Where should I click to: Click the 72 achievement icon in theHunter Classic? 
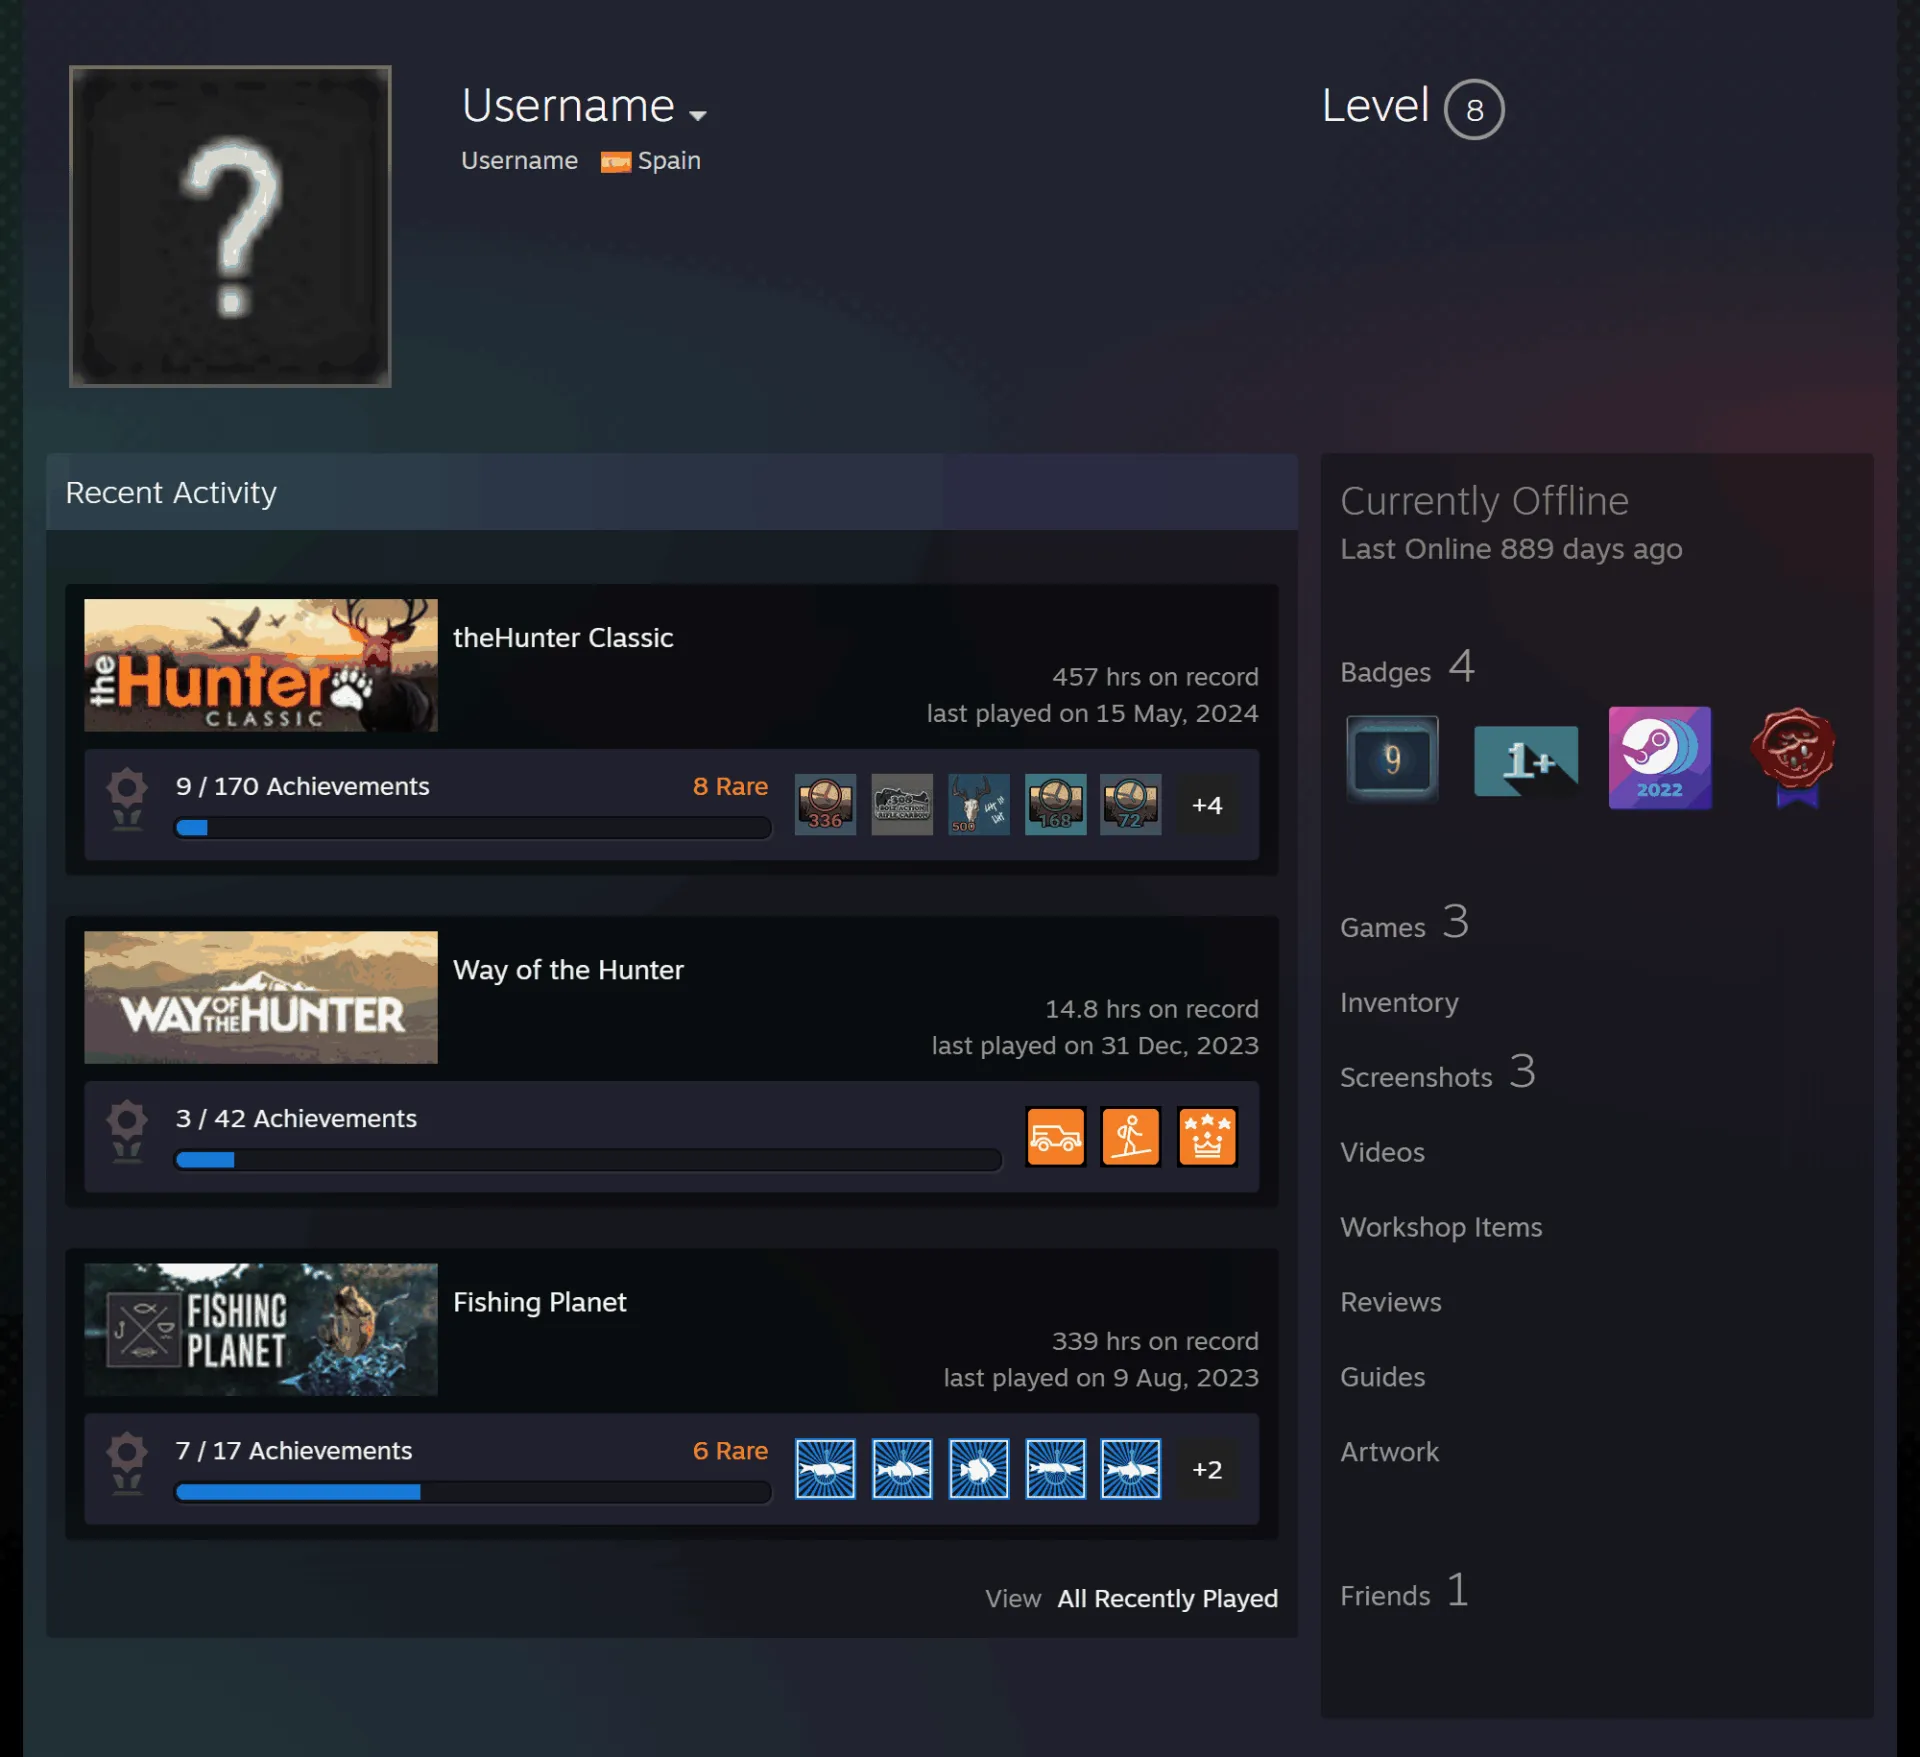coord(1131,804)
